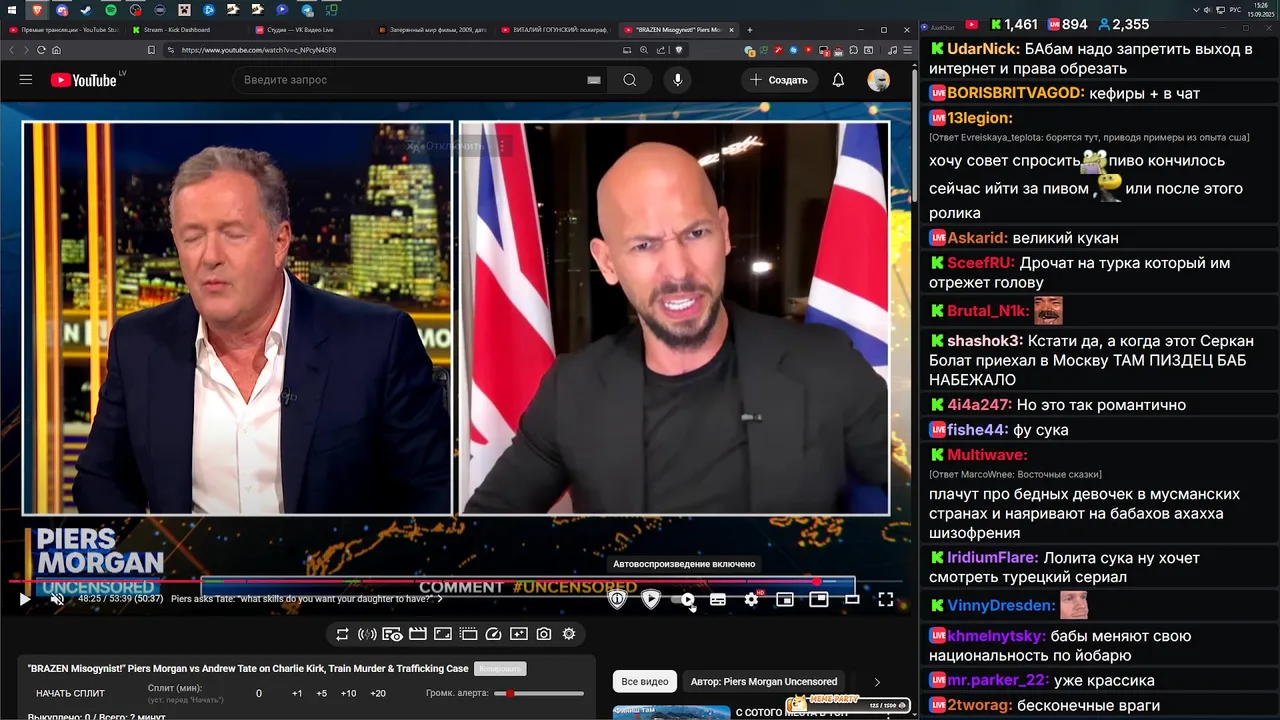The width and height of the screenshot is (1280, 720).
Task: Switch to ВИТАЛИЙ ГОГУНСКИЙ browser tab
Action: pos(555,30)
